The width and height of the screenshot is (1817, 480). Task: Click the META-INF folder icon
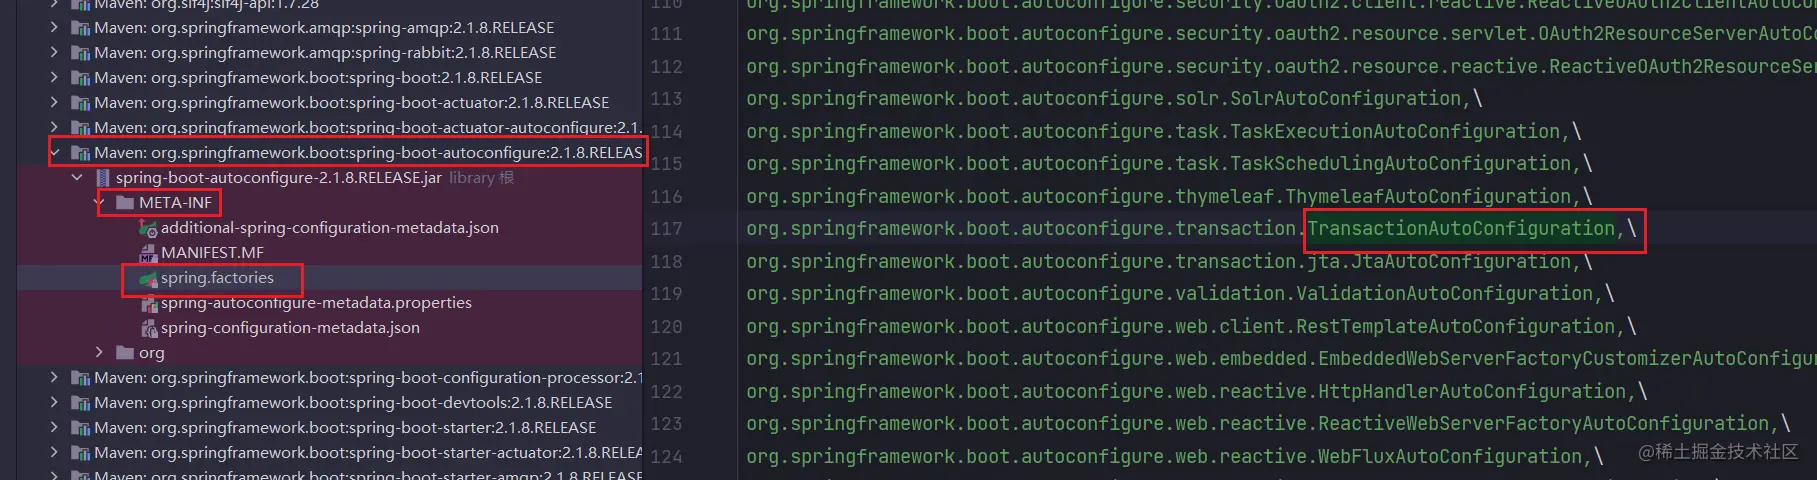pos(125,203)
